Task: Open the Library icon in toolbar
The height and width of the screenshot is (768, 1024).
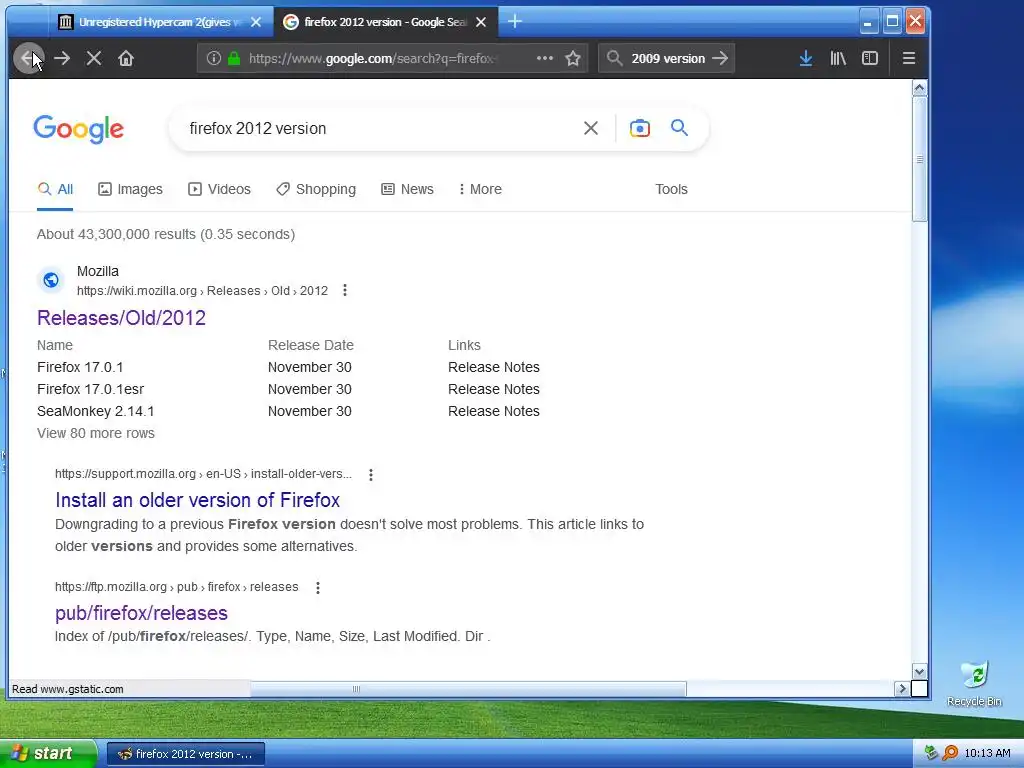Action: 838,58
